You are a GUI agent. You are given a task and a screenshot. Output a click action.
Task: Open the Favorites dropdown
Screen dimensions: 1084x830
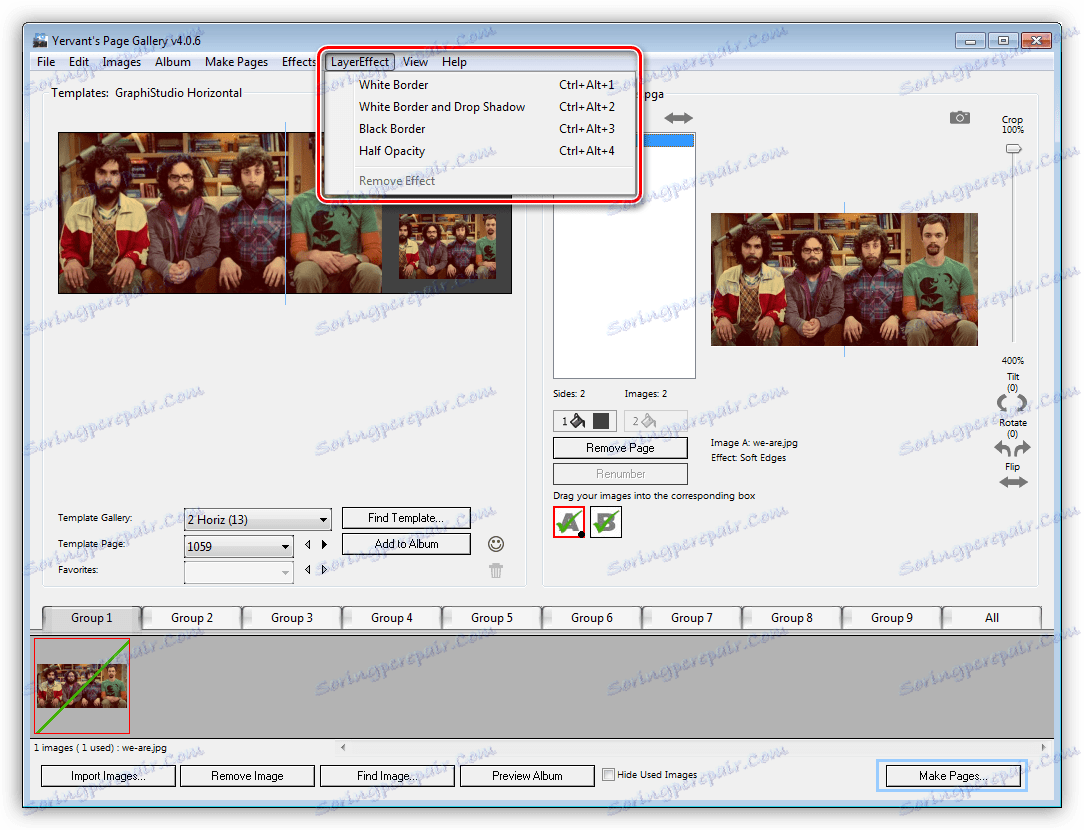tap(239, 572)
